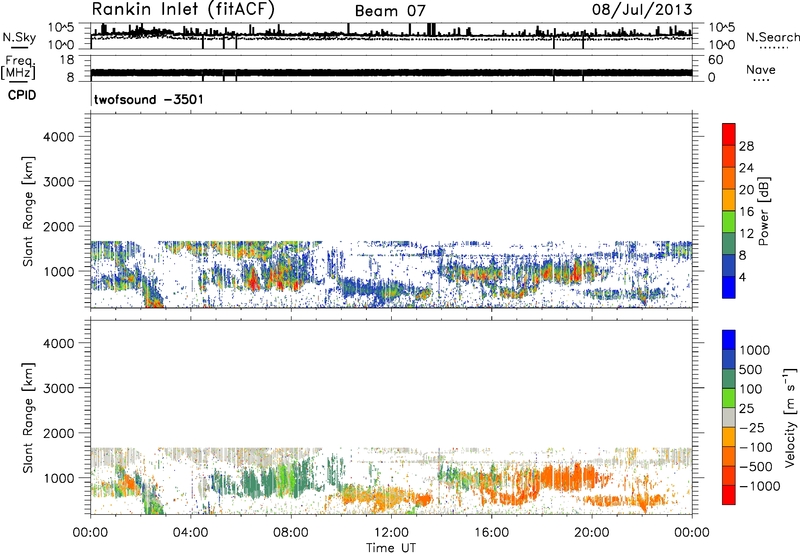Click the 'Freq. [MHz]' axis label
The width and height of the screenshot is (800, 554).
point(18,67)
